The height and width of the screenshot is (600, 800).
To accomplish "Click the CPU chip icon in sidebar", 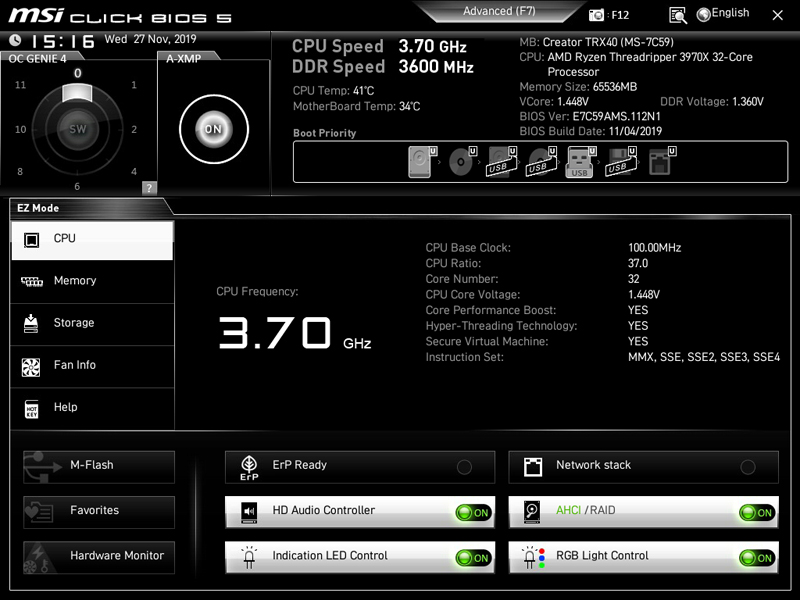I will tap(31, 239).
